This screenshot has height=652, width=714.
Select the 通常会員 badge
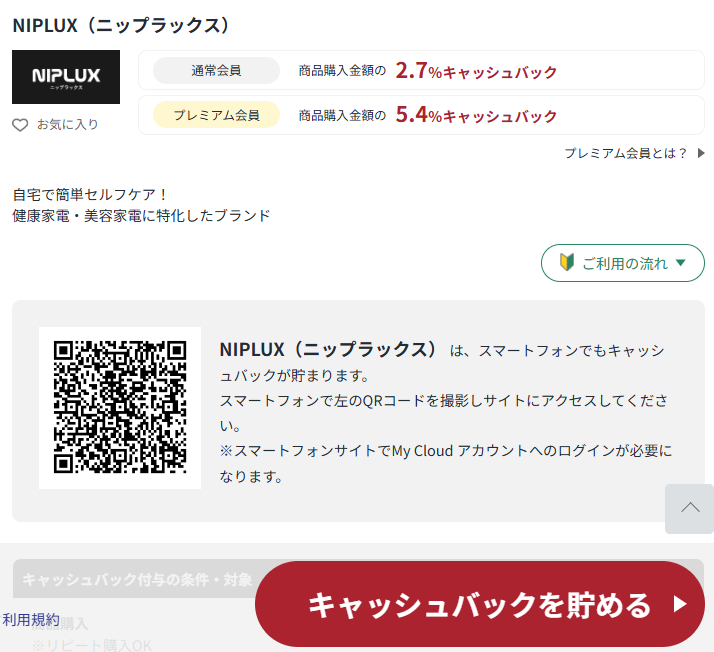point(217,71)
